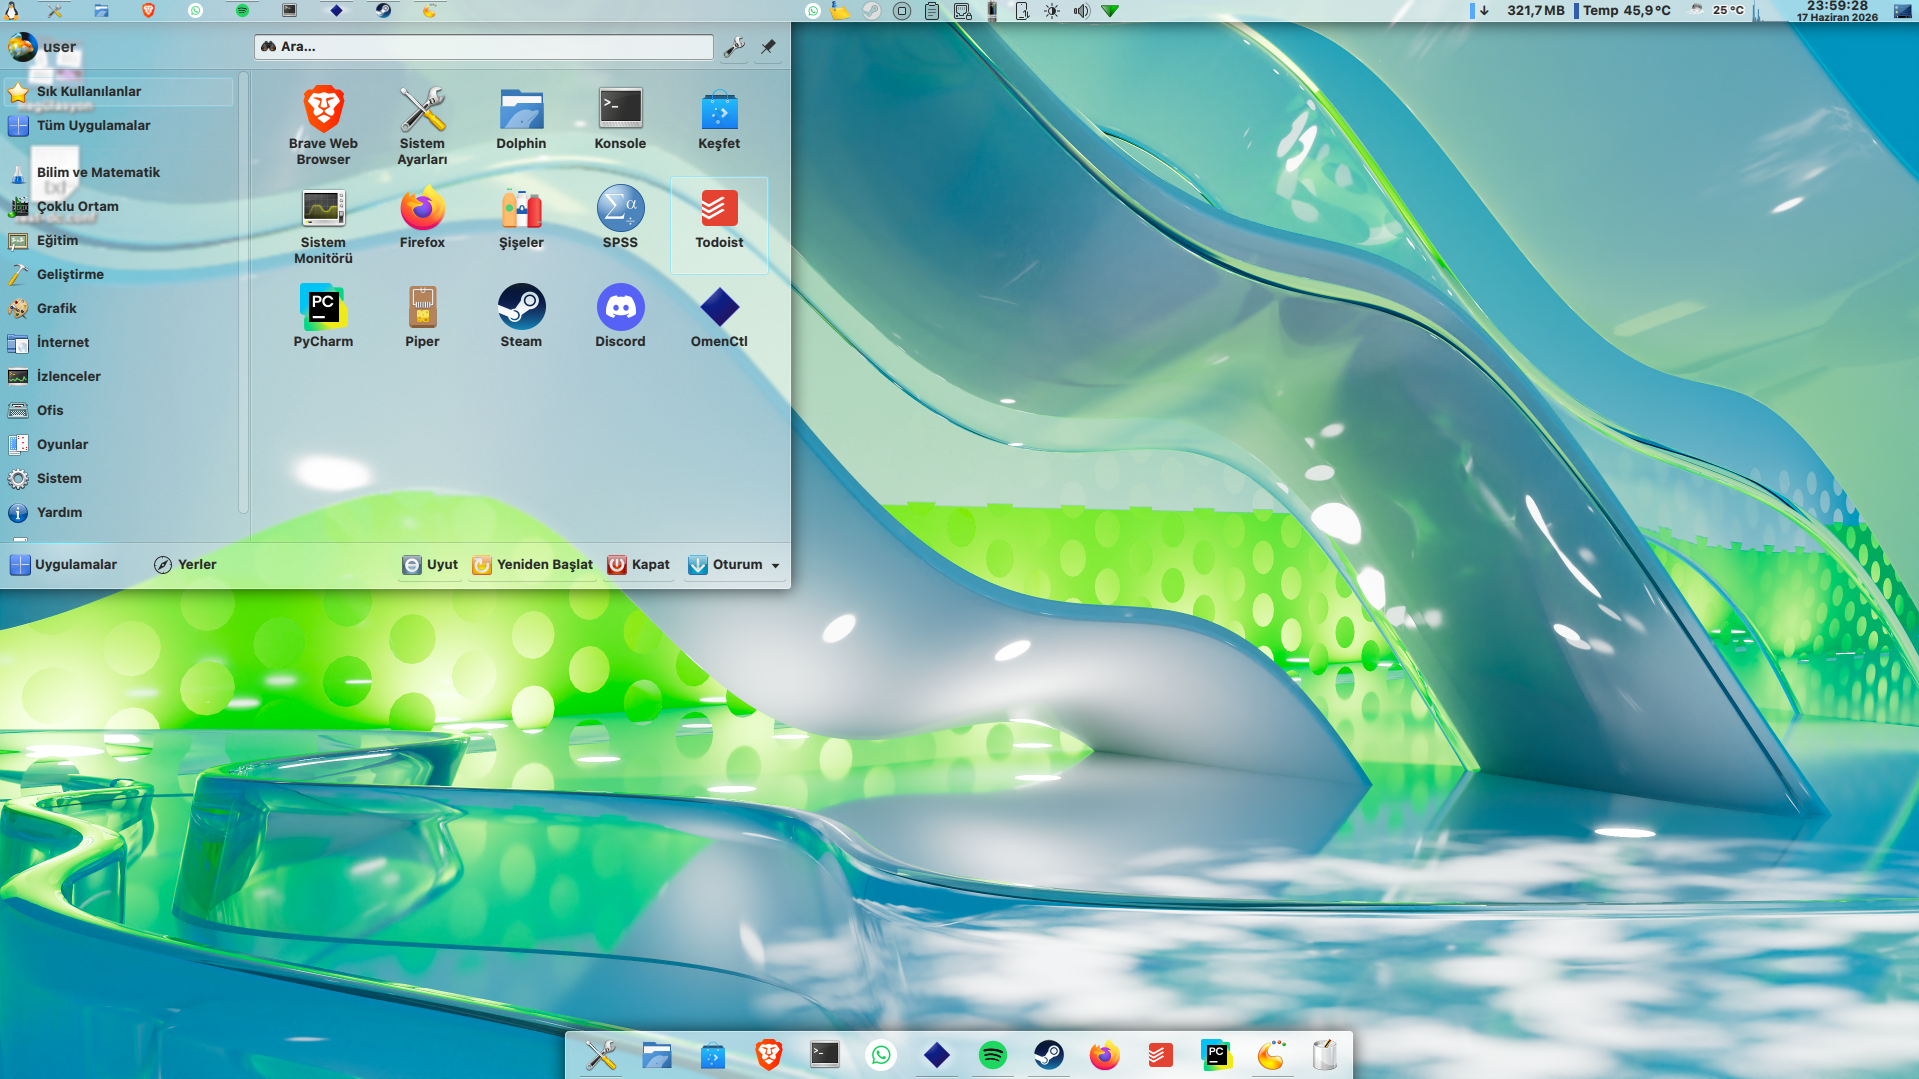Open Discover store from the bottom dock
The image size is (1919, 1079).
point(713,1055)
